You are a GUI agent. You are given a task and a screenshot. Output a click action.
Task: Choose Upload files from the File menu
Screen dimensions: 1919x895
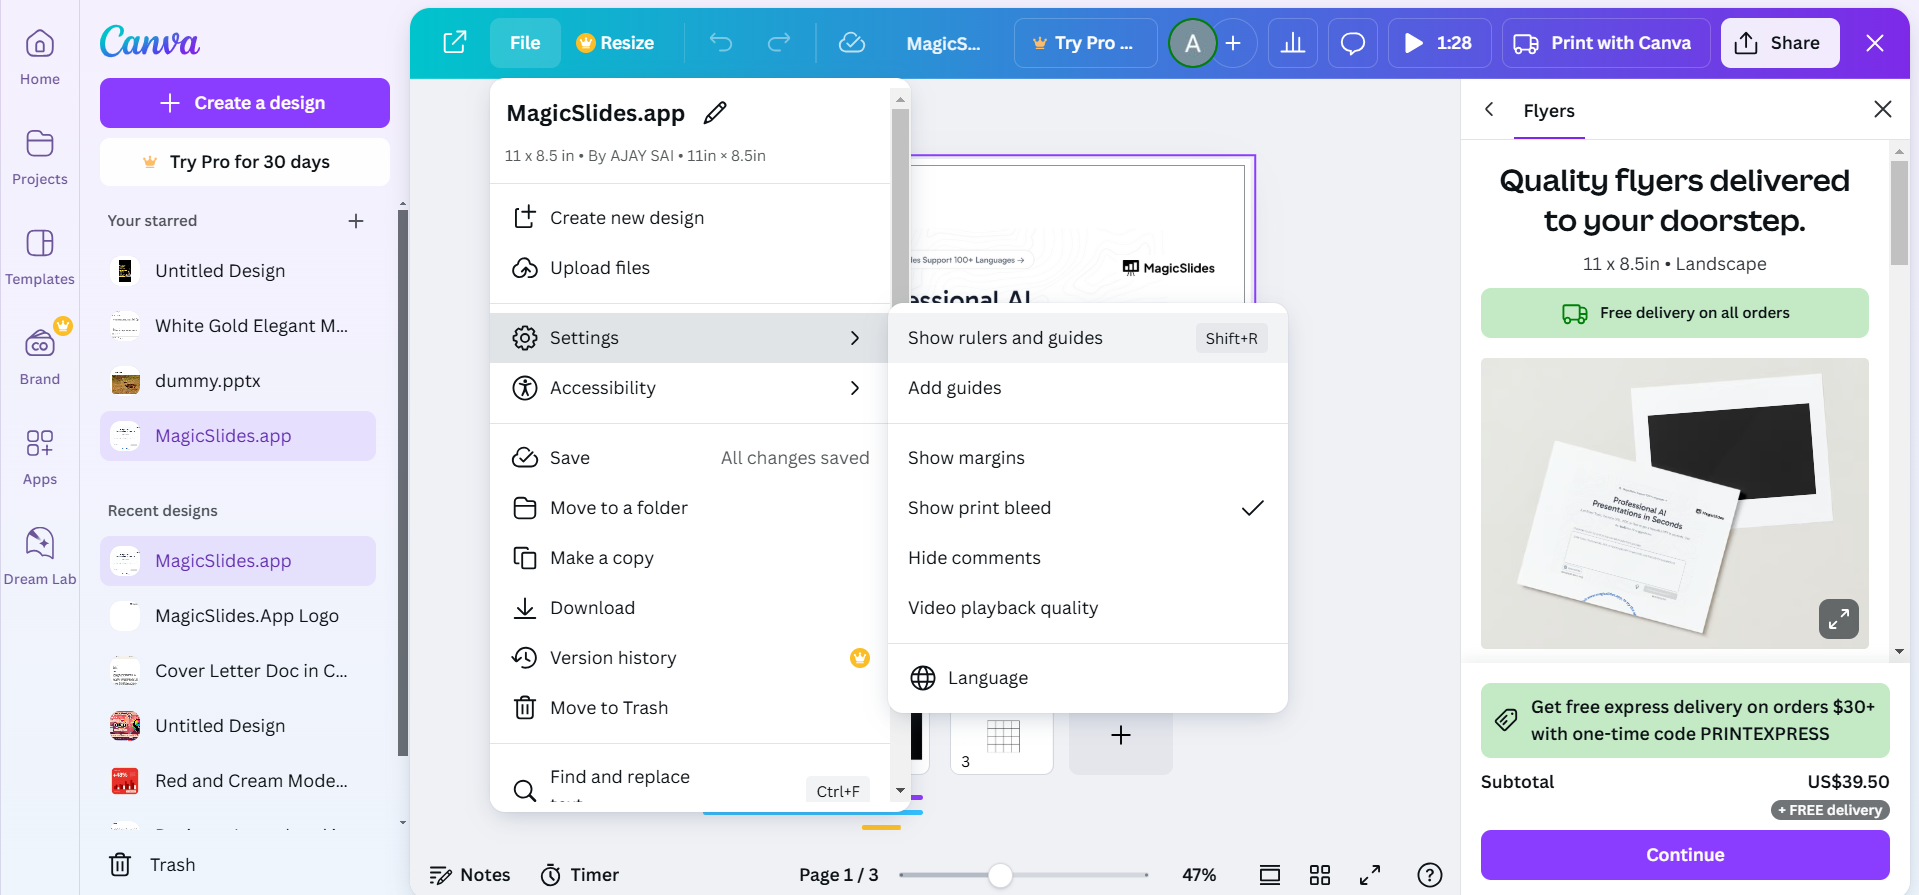pyautogui.click(x=690, y=268)
